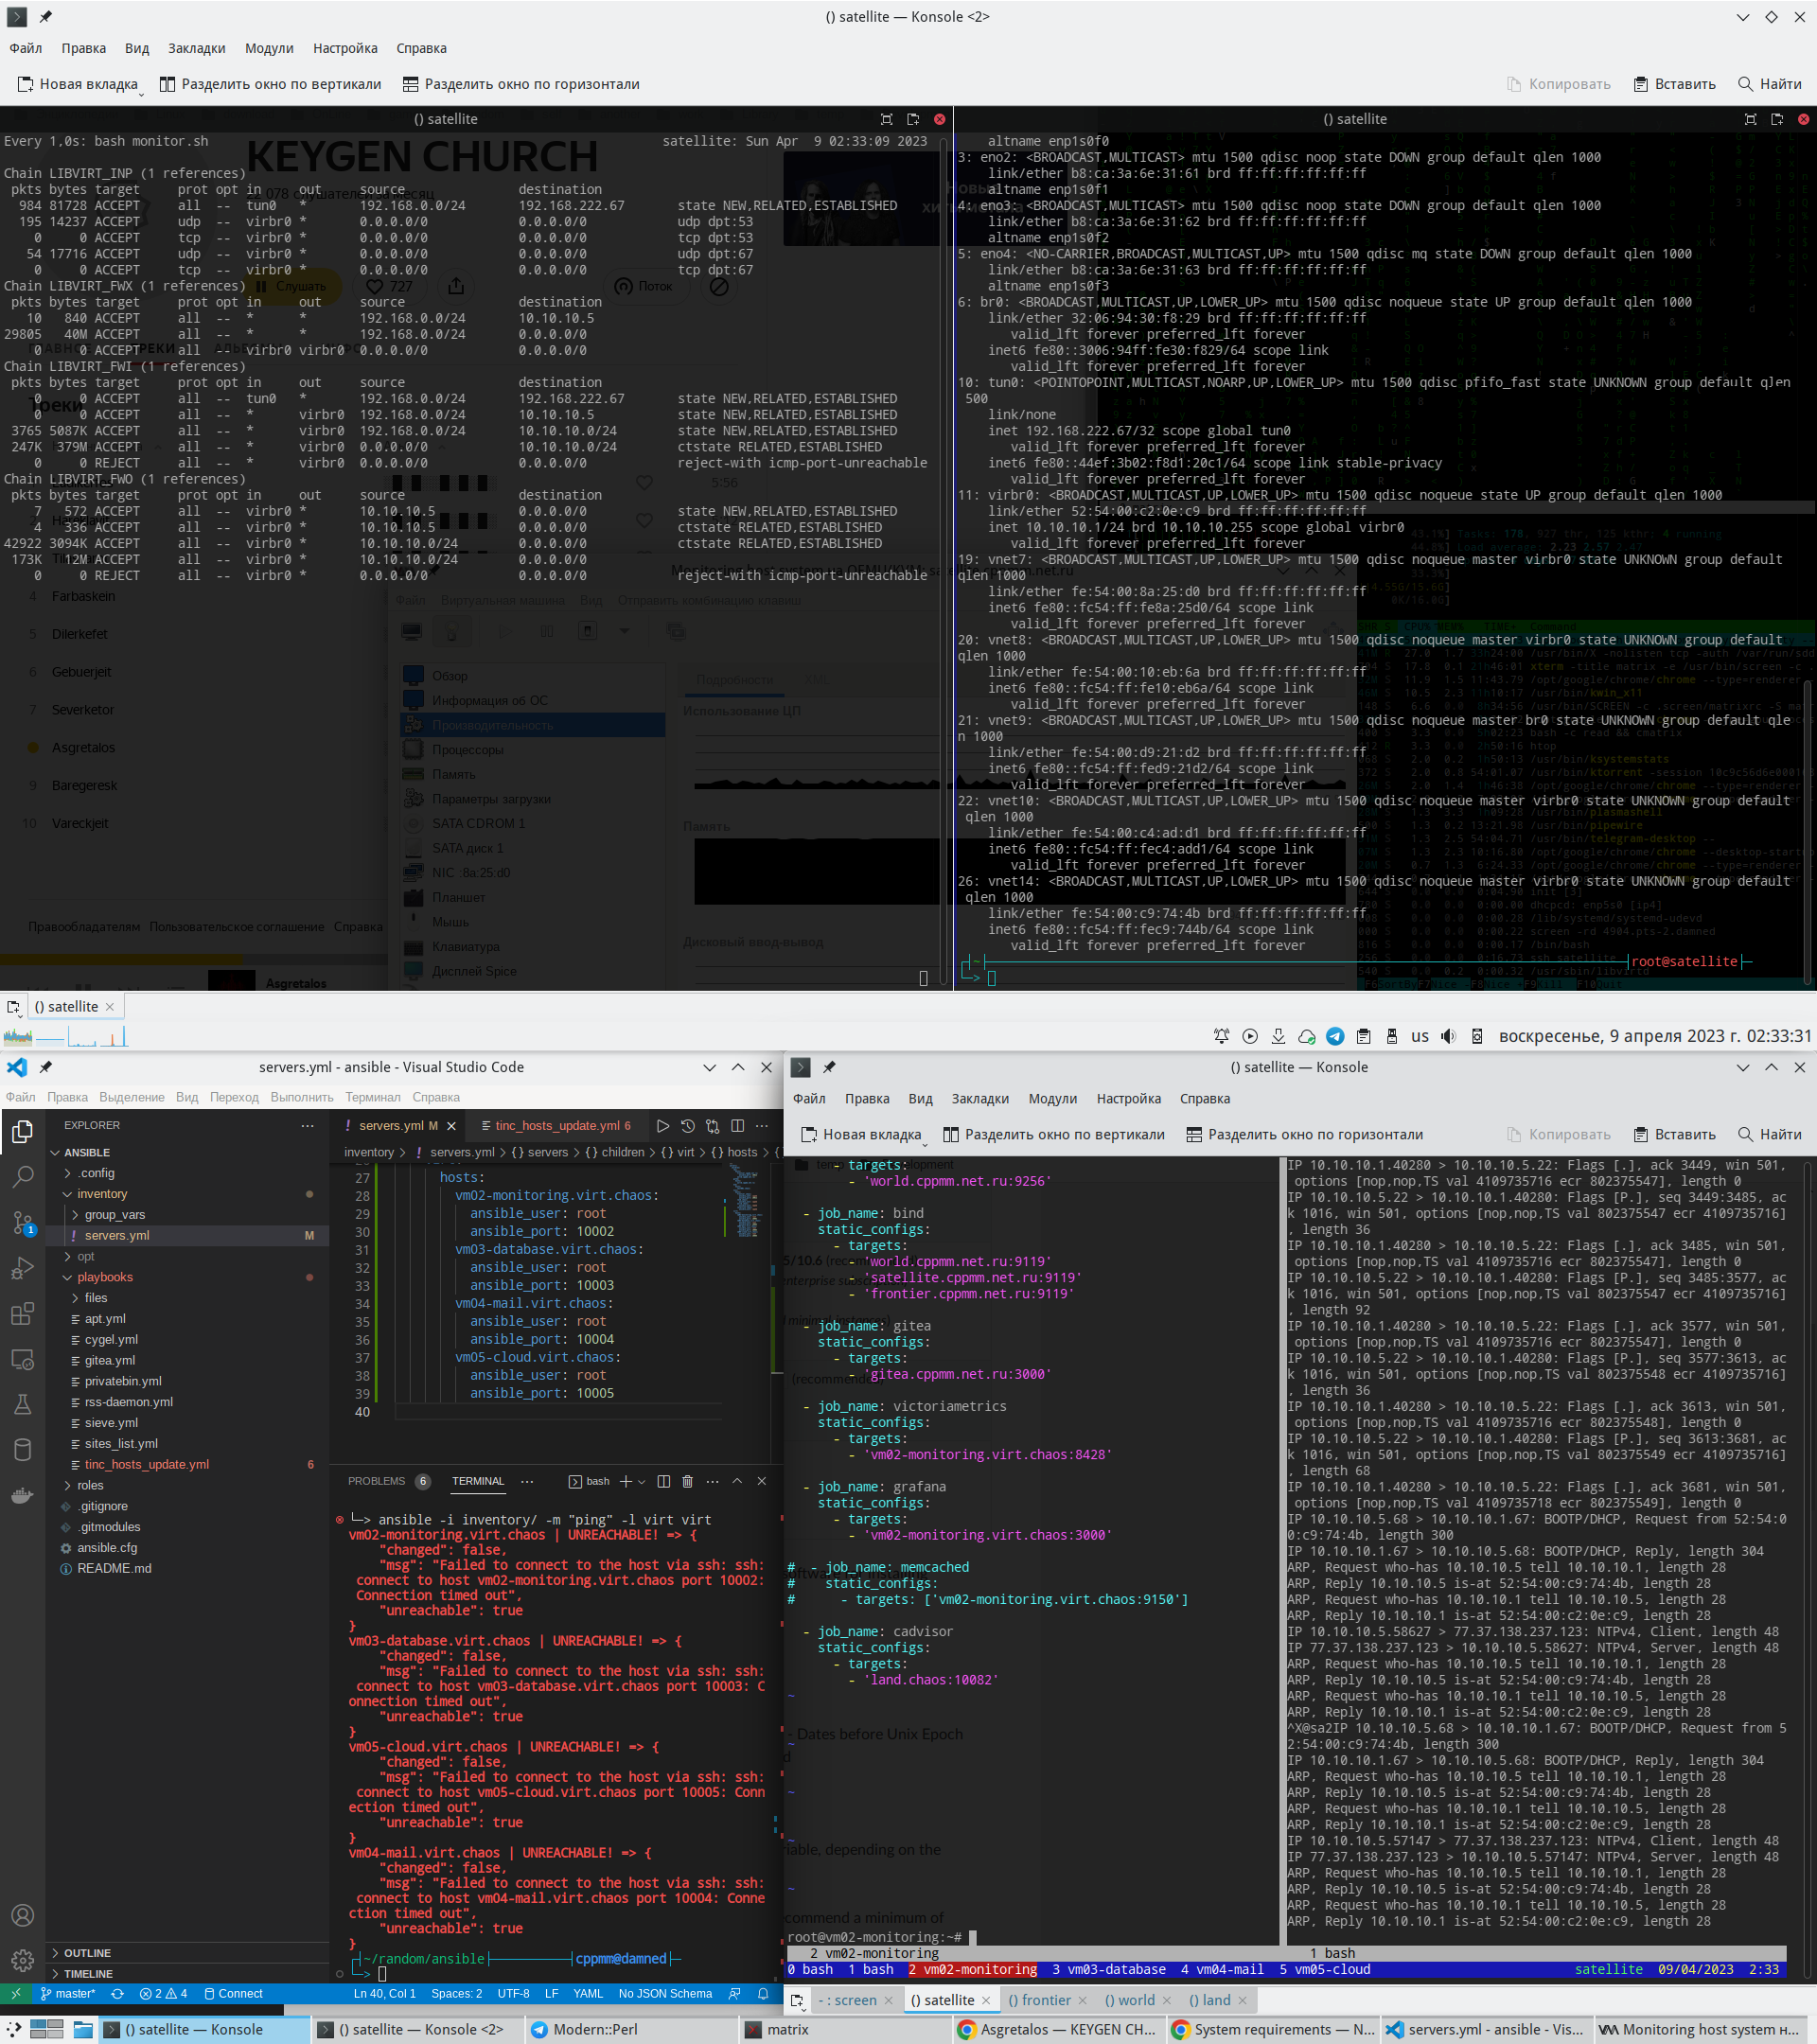Maximize the left satellite split pane
Viewport: 1817px width, 2044px height.
(886, 119)
